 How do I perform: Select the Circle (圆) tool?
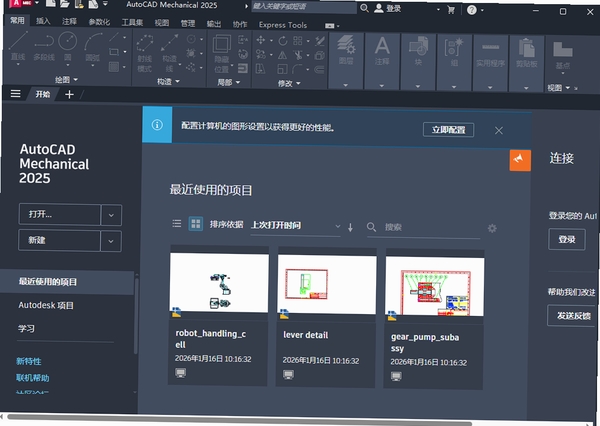point(68,46)
